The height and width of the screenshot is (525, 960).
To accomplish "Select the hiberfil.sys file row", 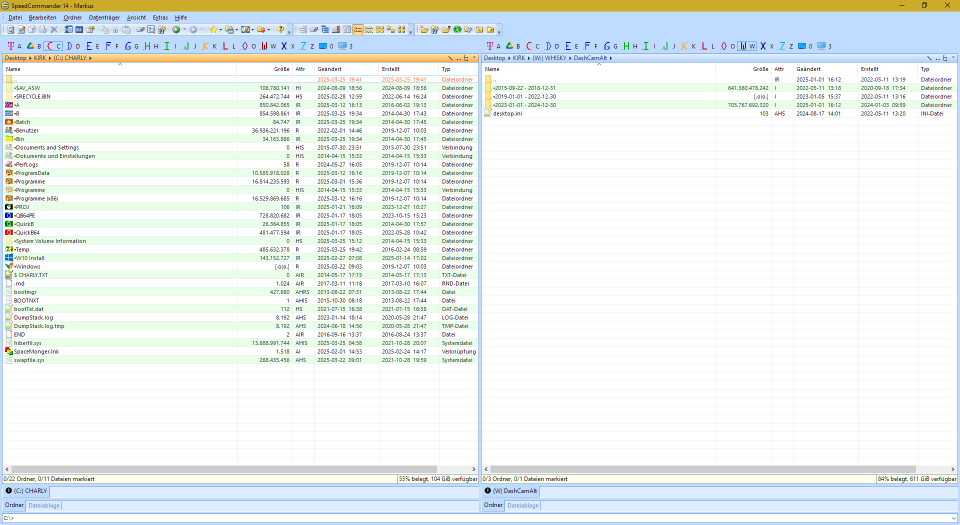I will (240, 343).
